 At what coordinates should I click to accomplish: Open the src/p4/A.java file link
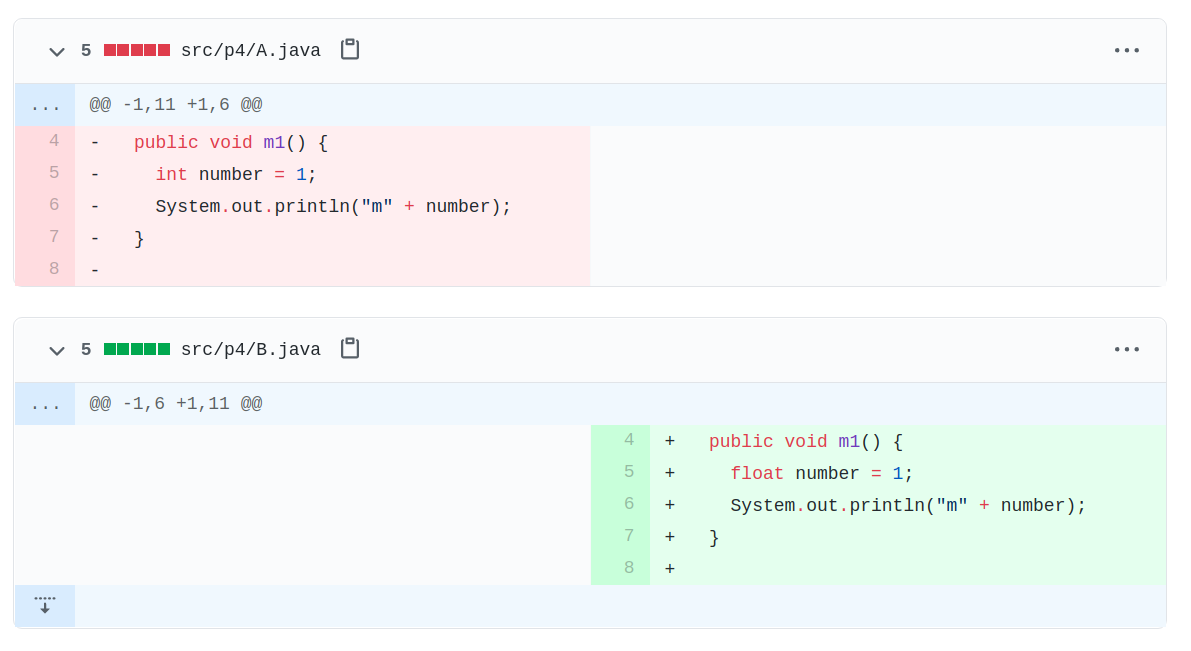(250, 51)
